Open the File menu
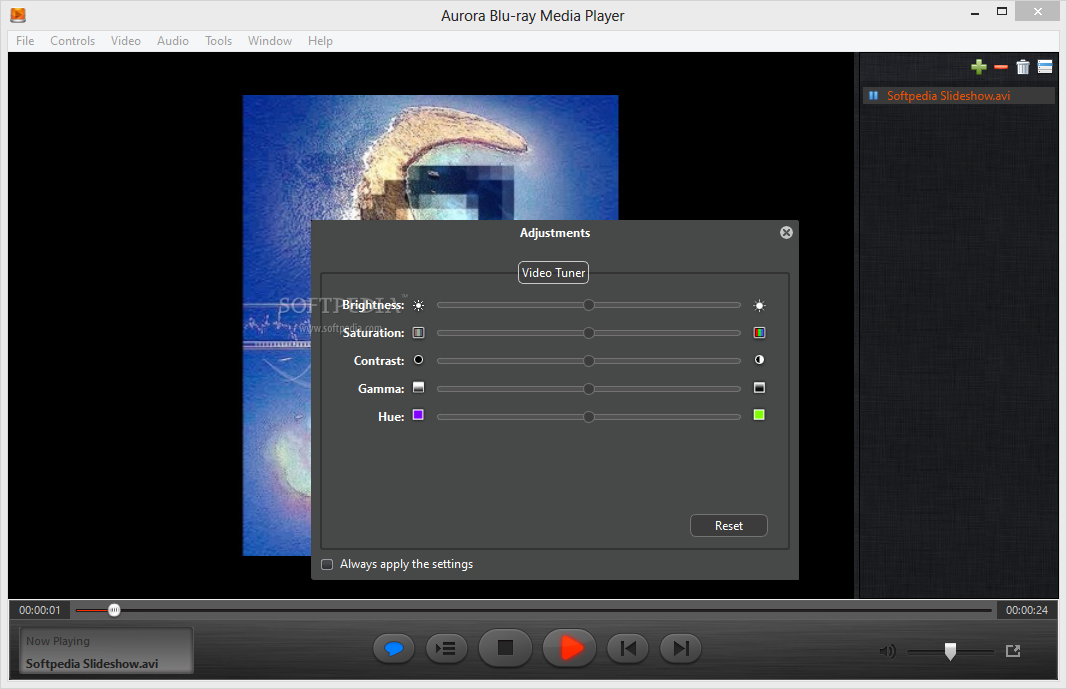 [x=25, y=41]
